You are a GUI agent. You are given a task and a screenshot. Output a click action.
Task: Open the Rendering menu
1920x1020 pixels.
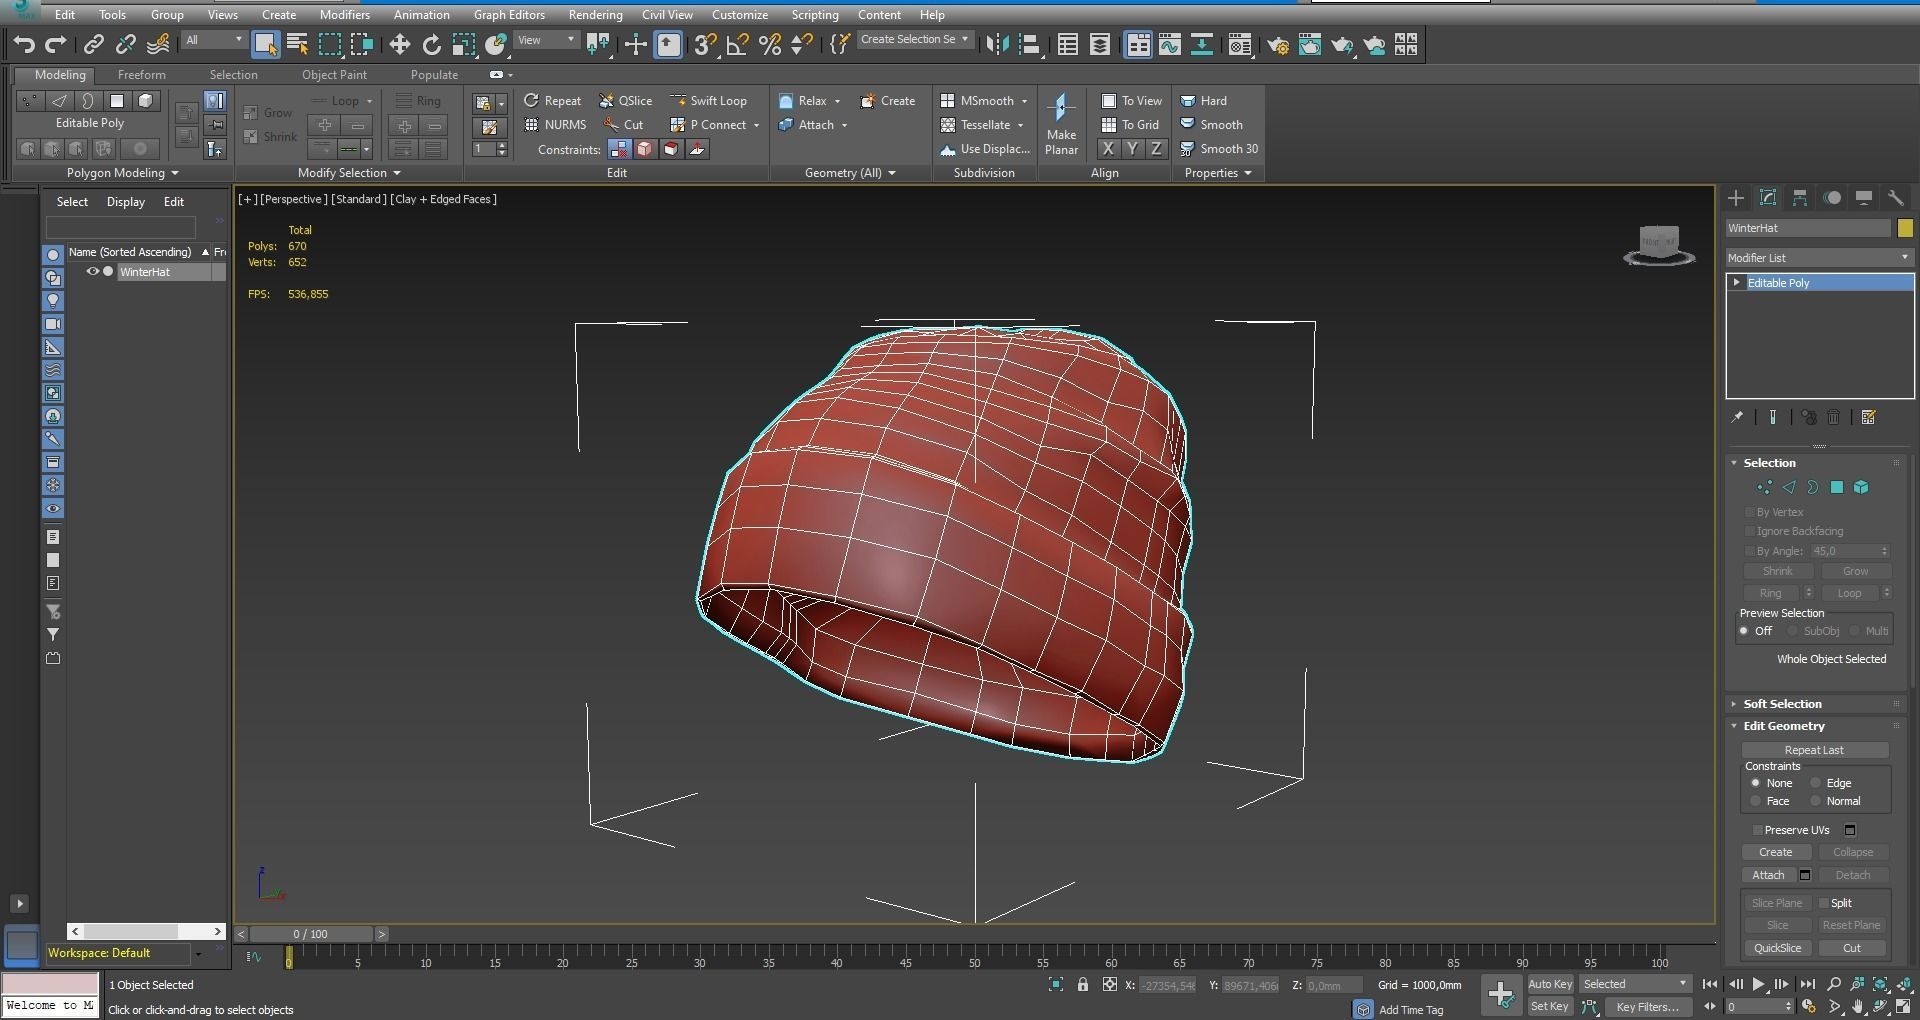[595, 15]
